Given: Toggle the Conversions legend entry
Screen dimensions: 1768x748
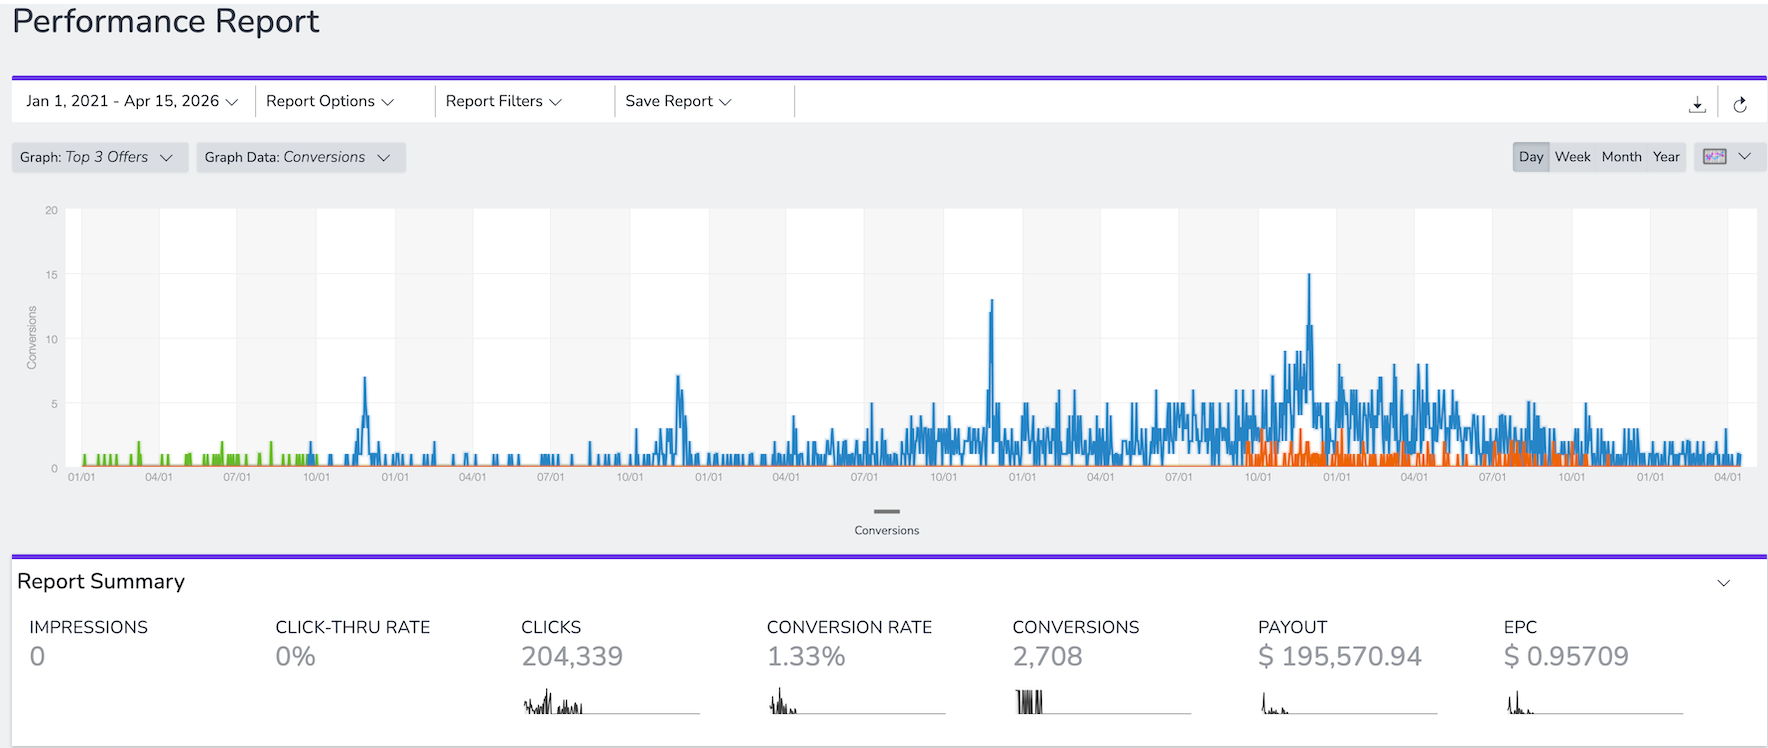Looking at the screenshot, I should (886, 522).
